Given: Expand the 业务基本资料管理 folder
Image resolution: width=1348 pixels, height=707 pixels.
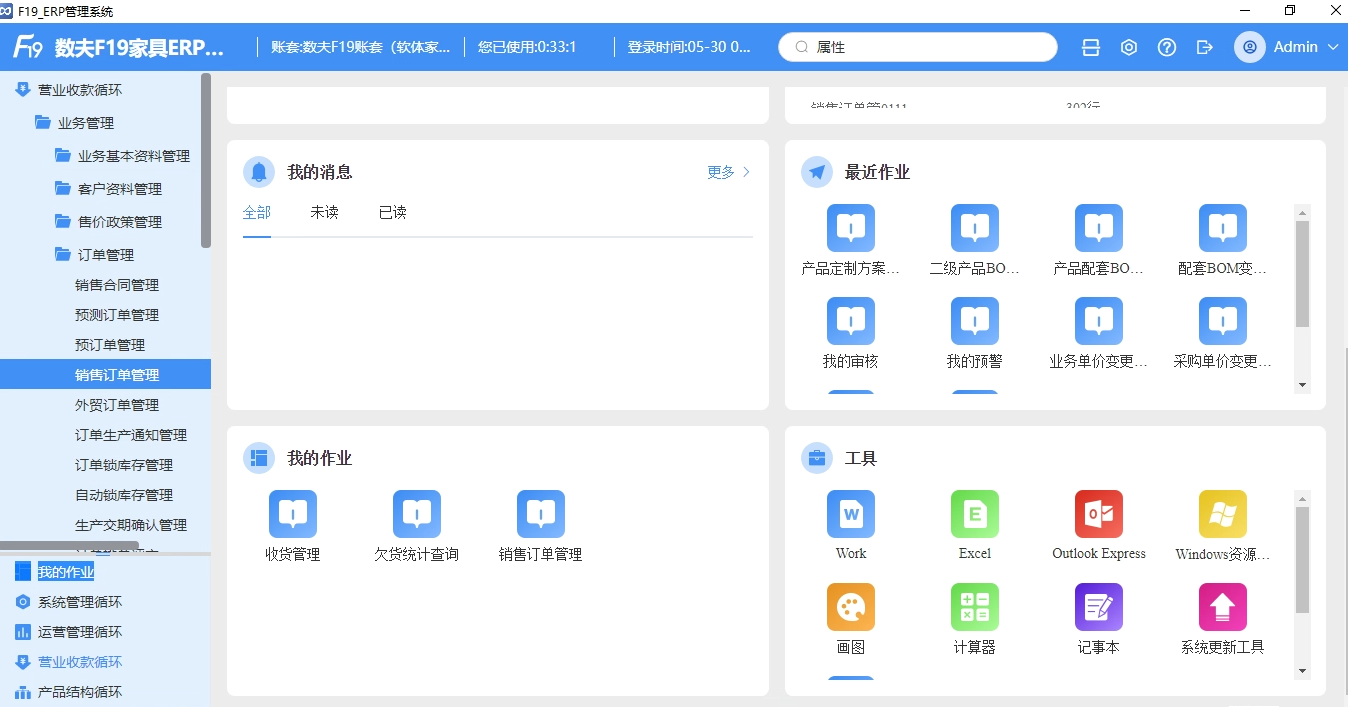Looking at the screenshot, I should pyautogui.click(x=122, y=156).
